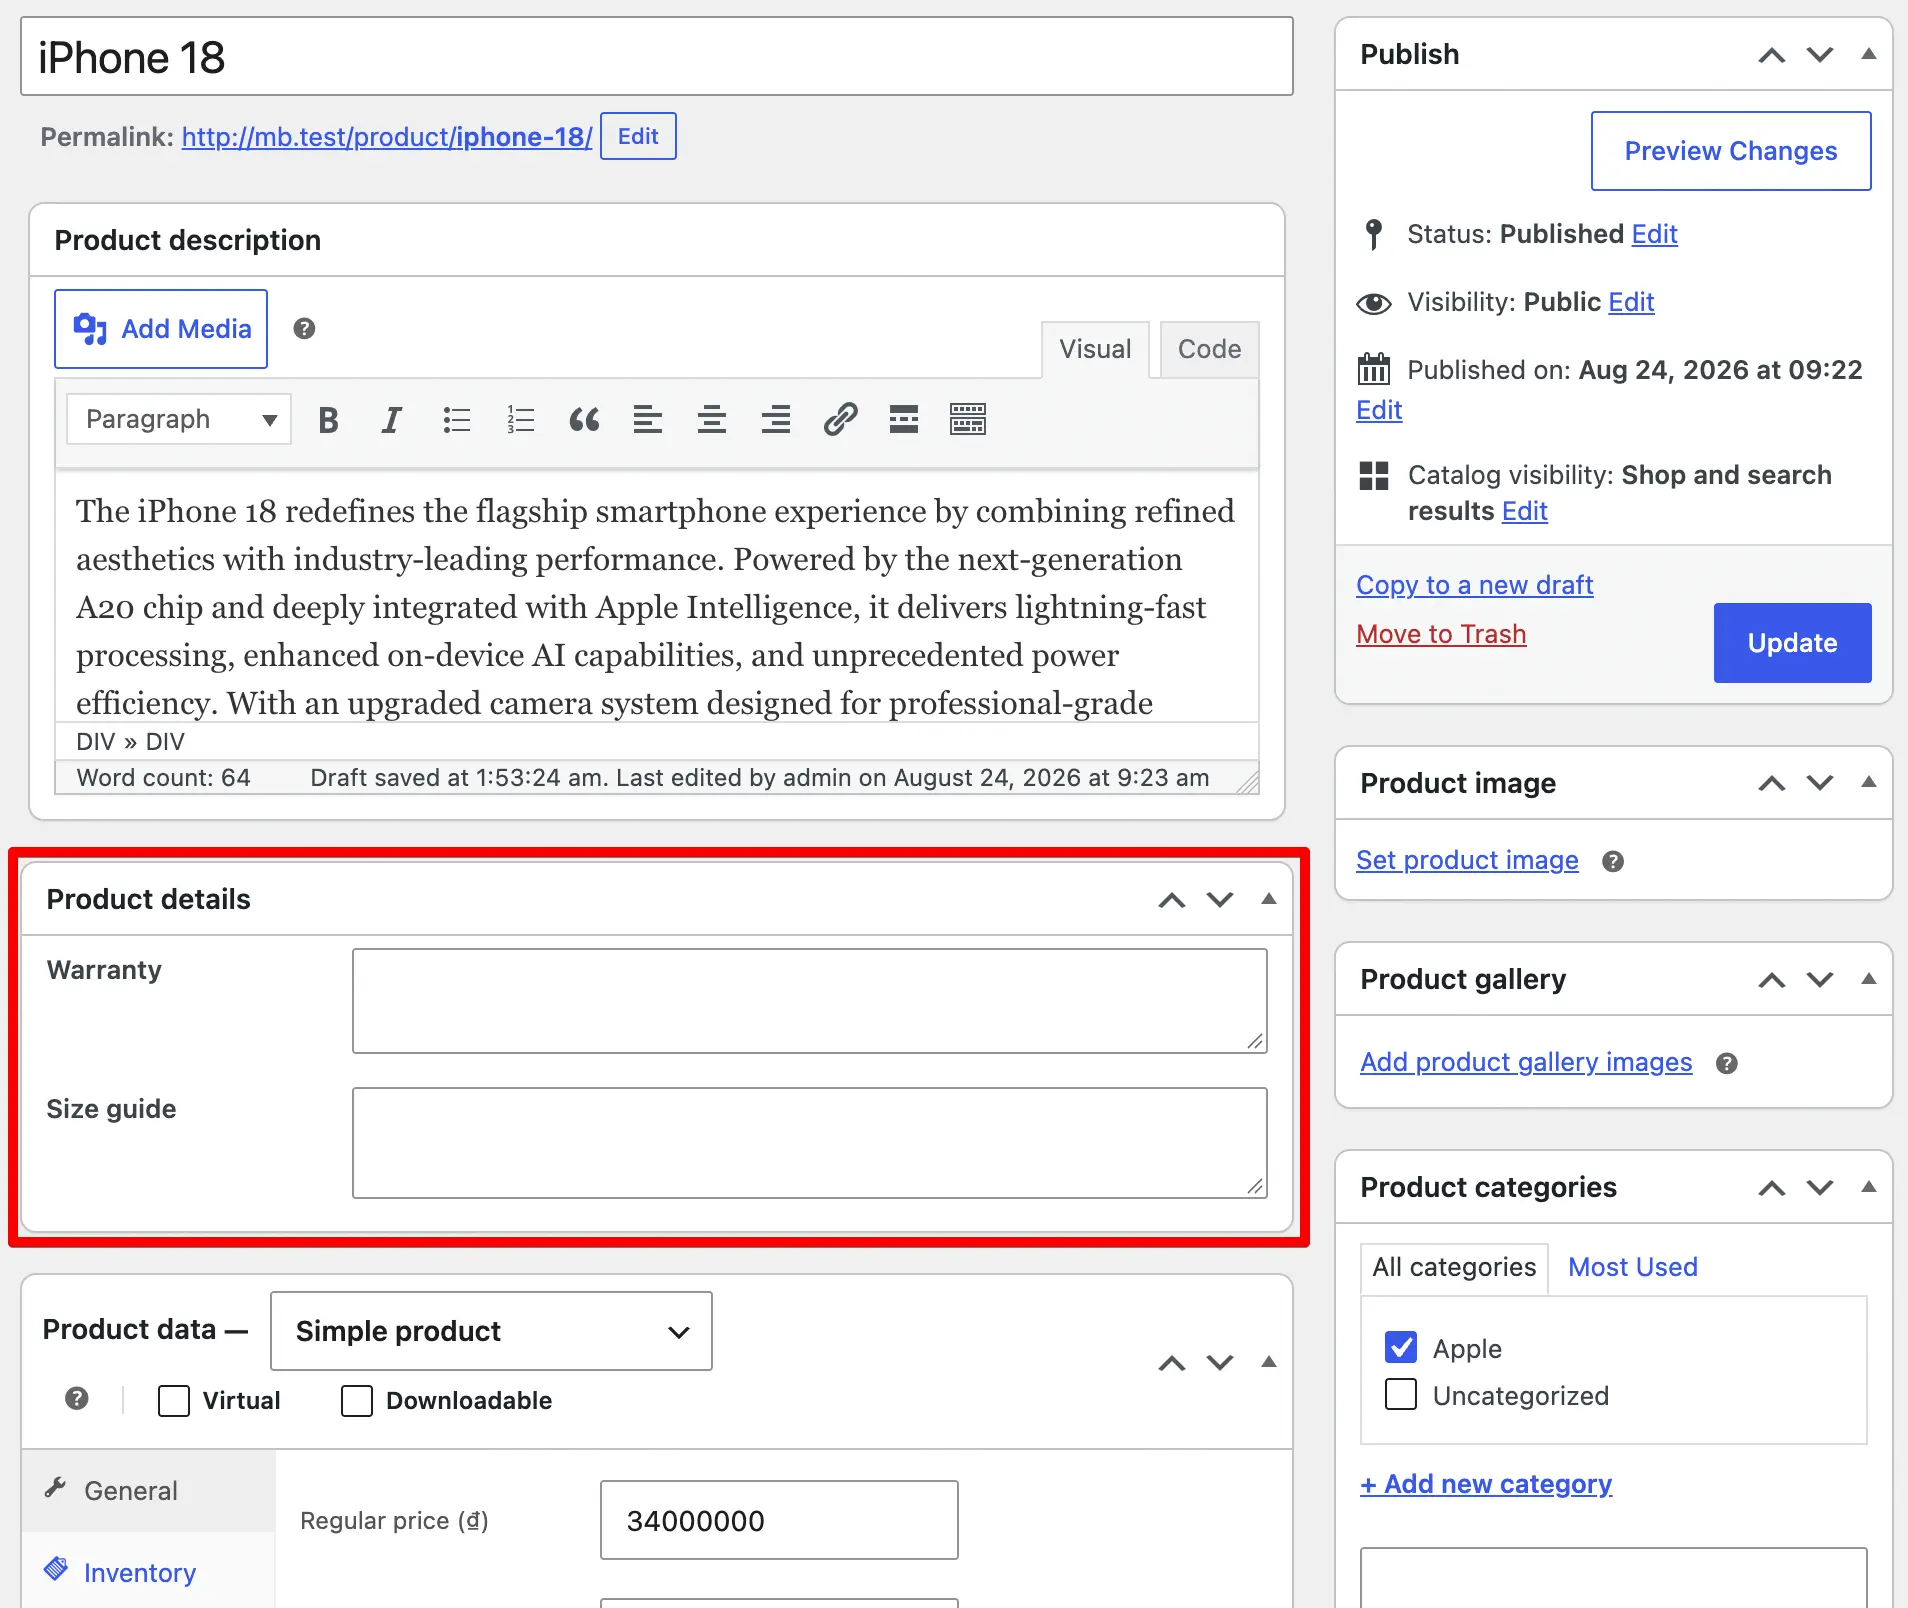The width and height of the screenshot is (1908, 1608).
Task: Click help icon beside gallery images link
Action: point(1727,1063)
